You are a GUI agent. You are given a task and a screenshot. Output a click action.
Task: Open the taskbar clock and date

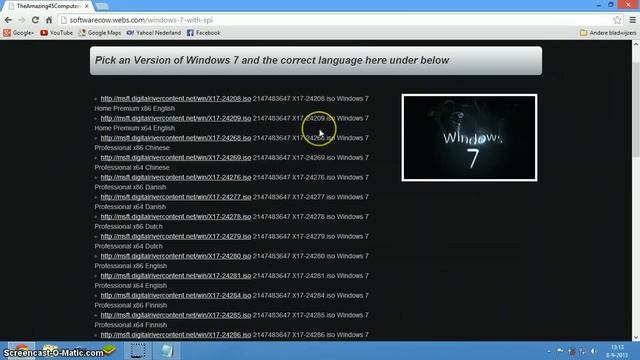point(617,351)
